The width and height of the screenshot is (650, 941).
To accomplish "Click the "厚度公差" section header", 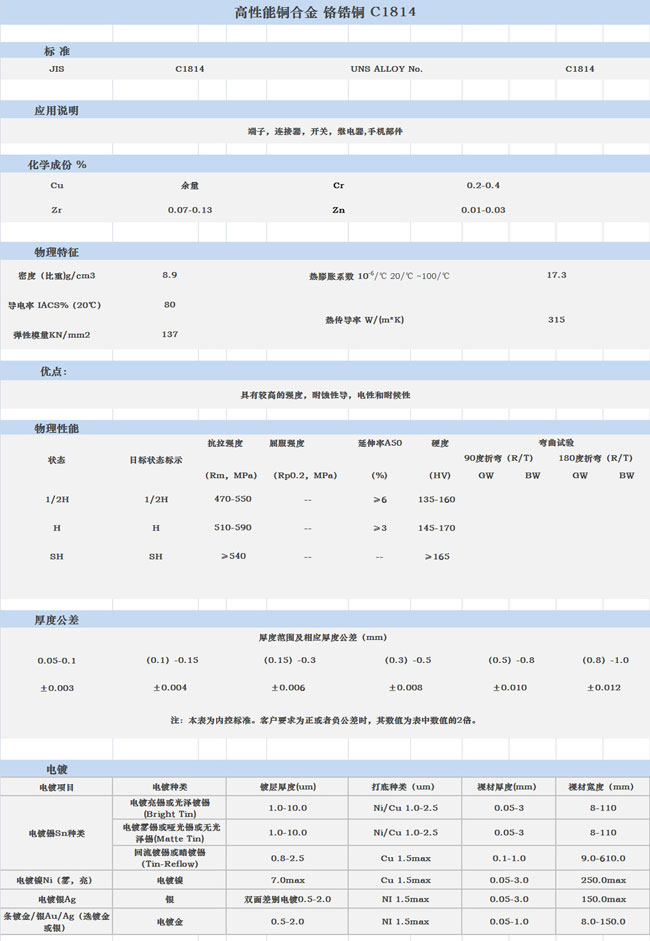I will (x=57, y=620).
